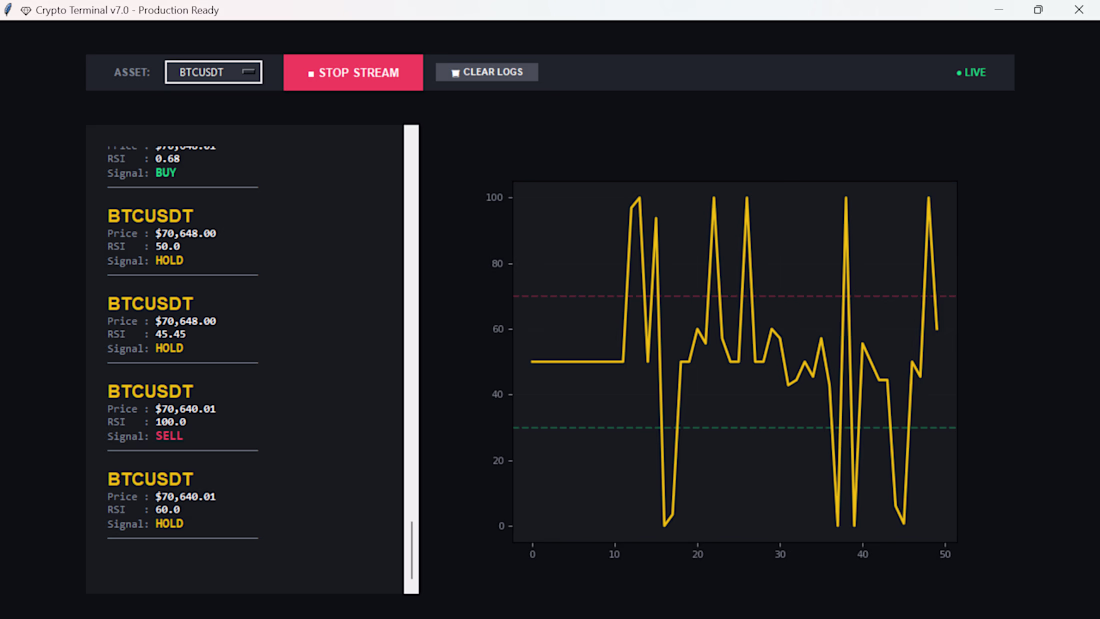Click the 'ASSET:' label
1100x619 pixels.
click(x=132, y=72)
